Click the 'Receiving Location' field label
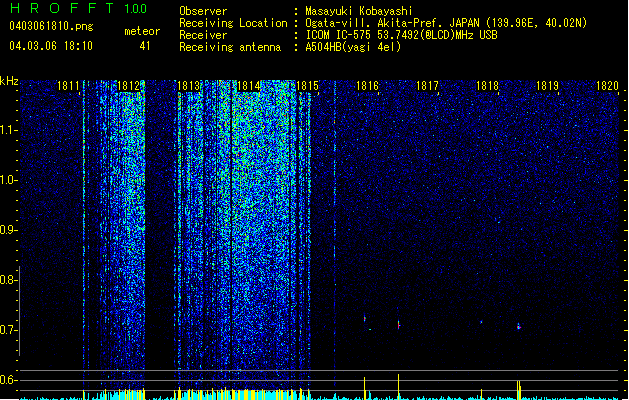 233,23
